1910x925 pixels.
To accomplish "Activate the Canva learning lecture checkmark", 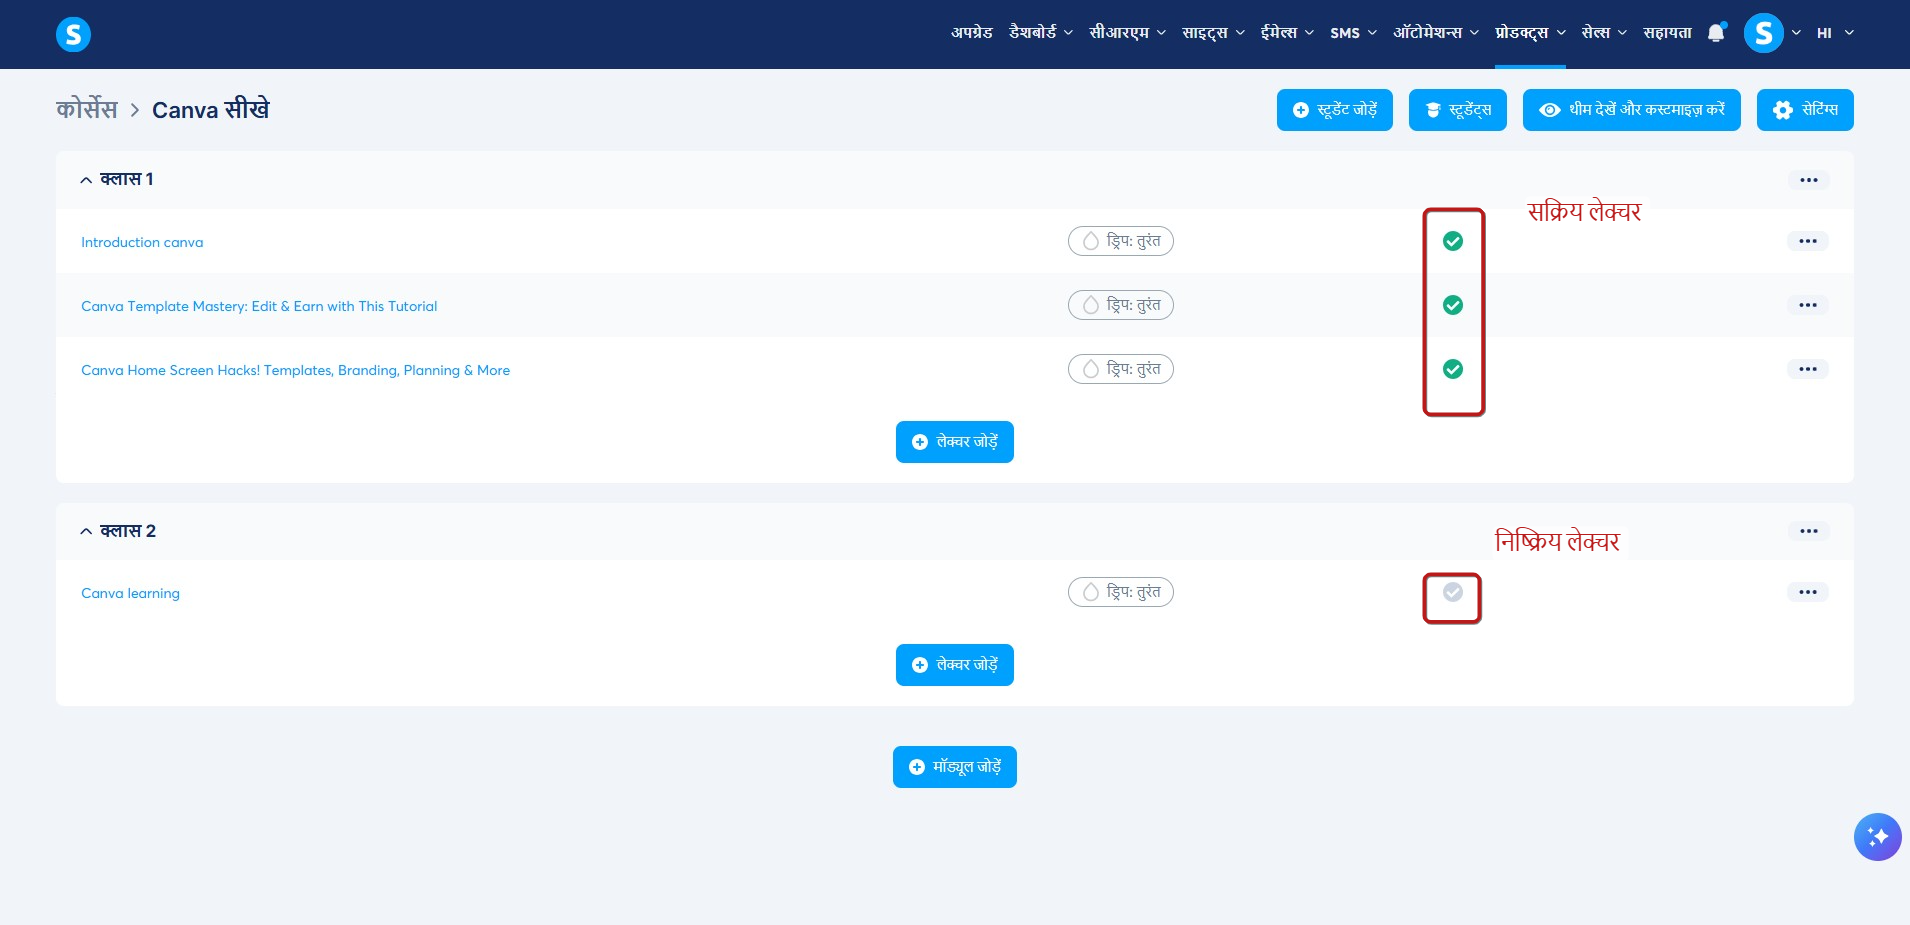I will pyautogui.click(x=1453, y=592).
